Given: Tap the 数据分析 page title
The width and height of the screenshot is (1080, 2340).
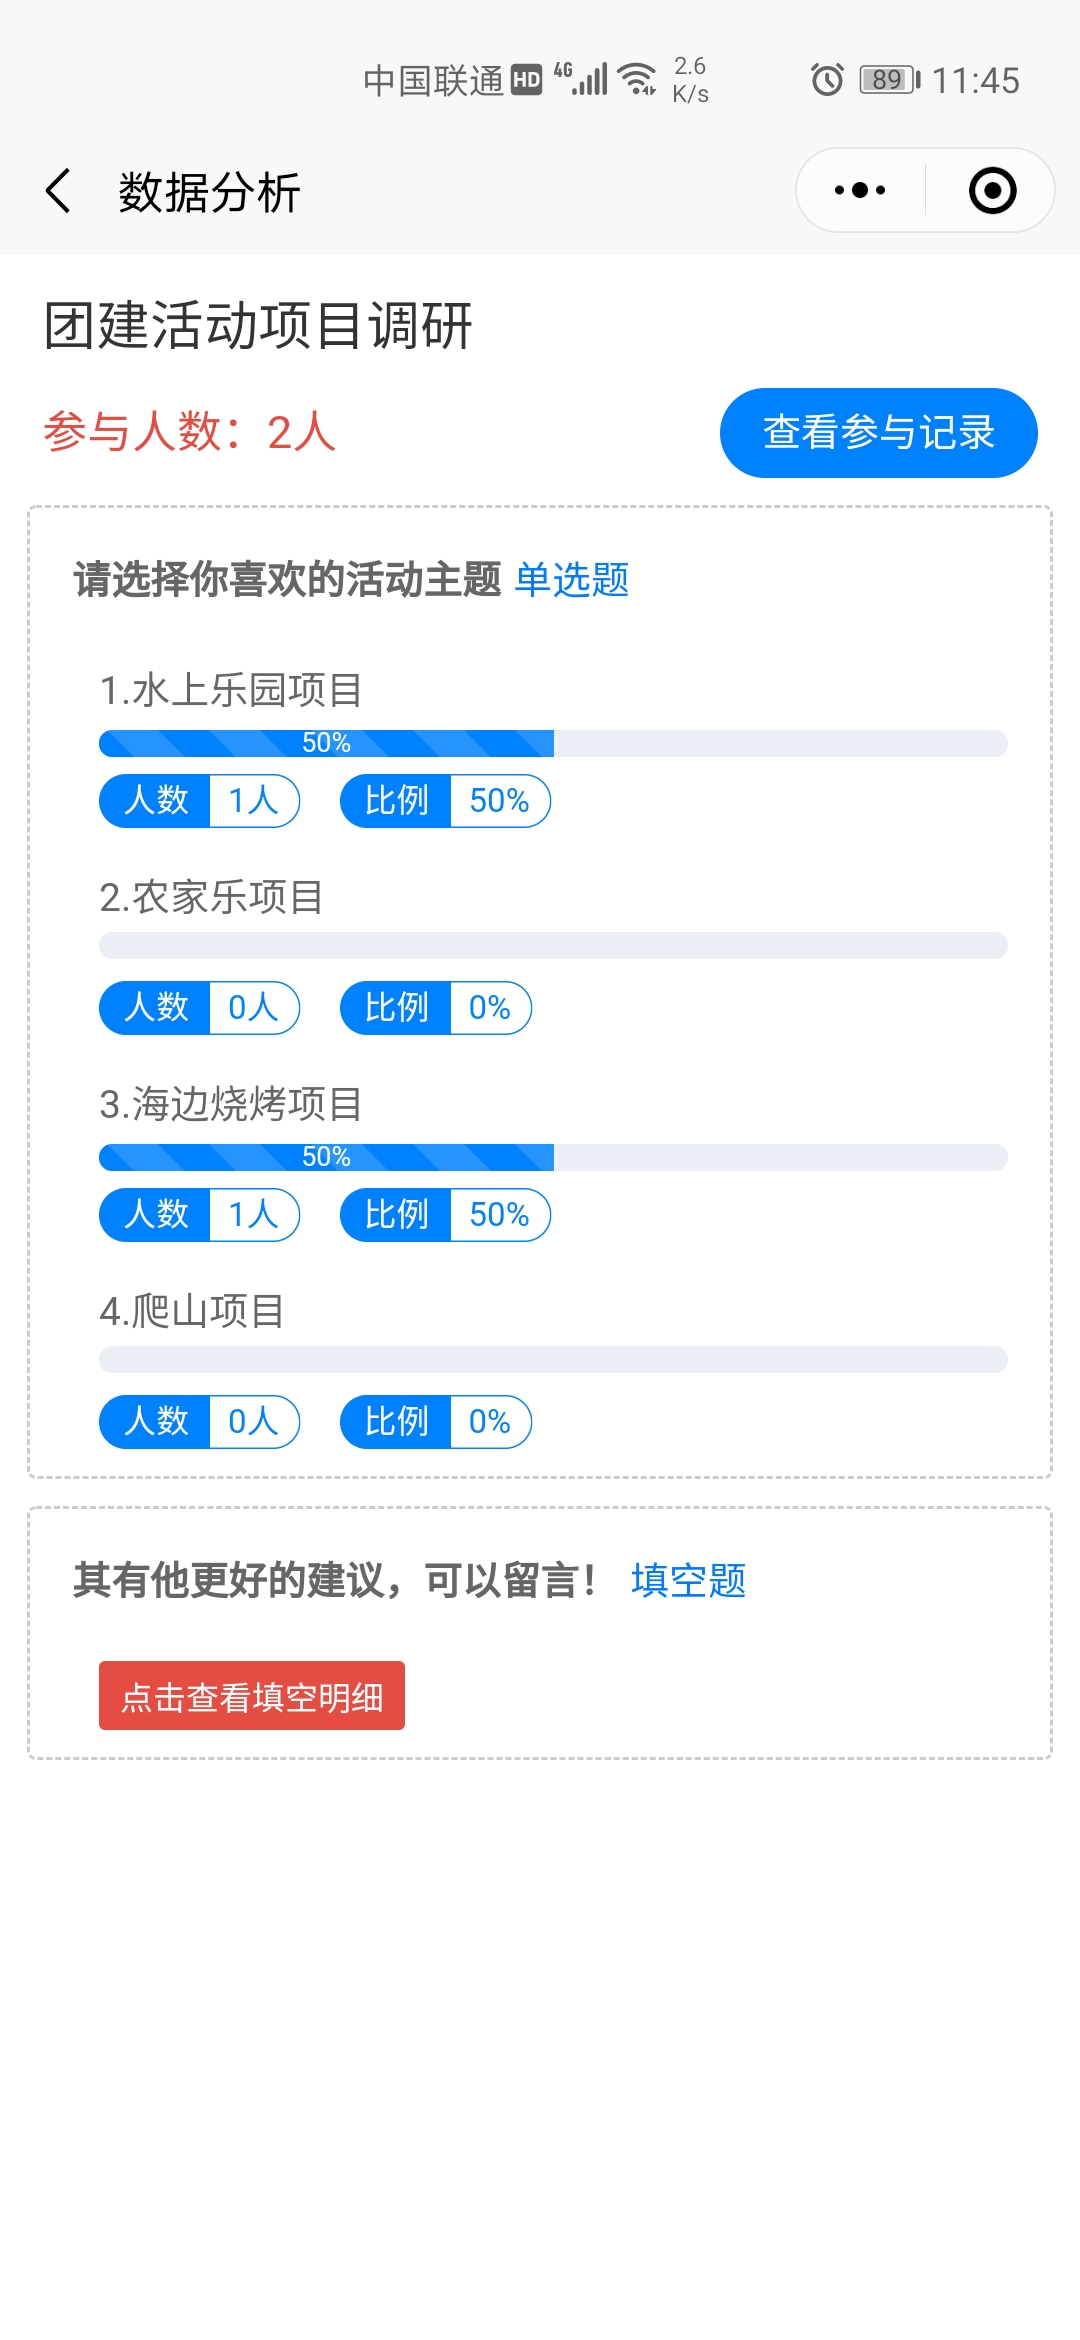Looking at the screenshot, I should [x=209, y=192].
